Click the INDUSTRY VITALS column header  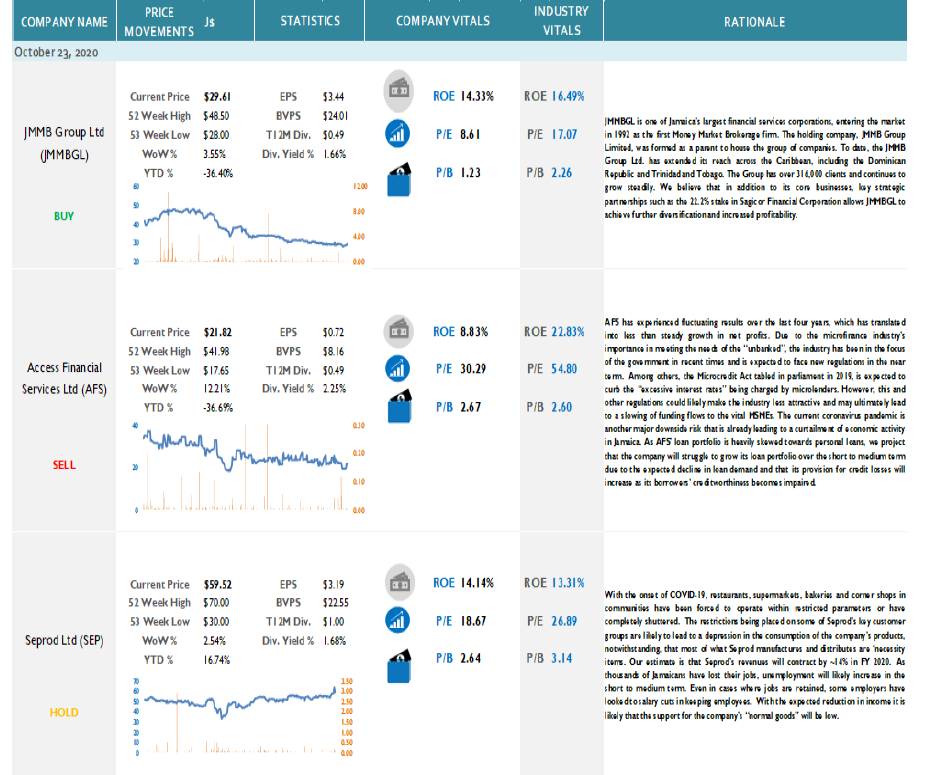click(x=562, y=21)
